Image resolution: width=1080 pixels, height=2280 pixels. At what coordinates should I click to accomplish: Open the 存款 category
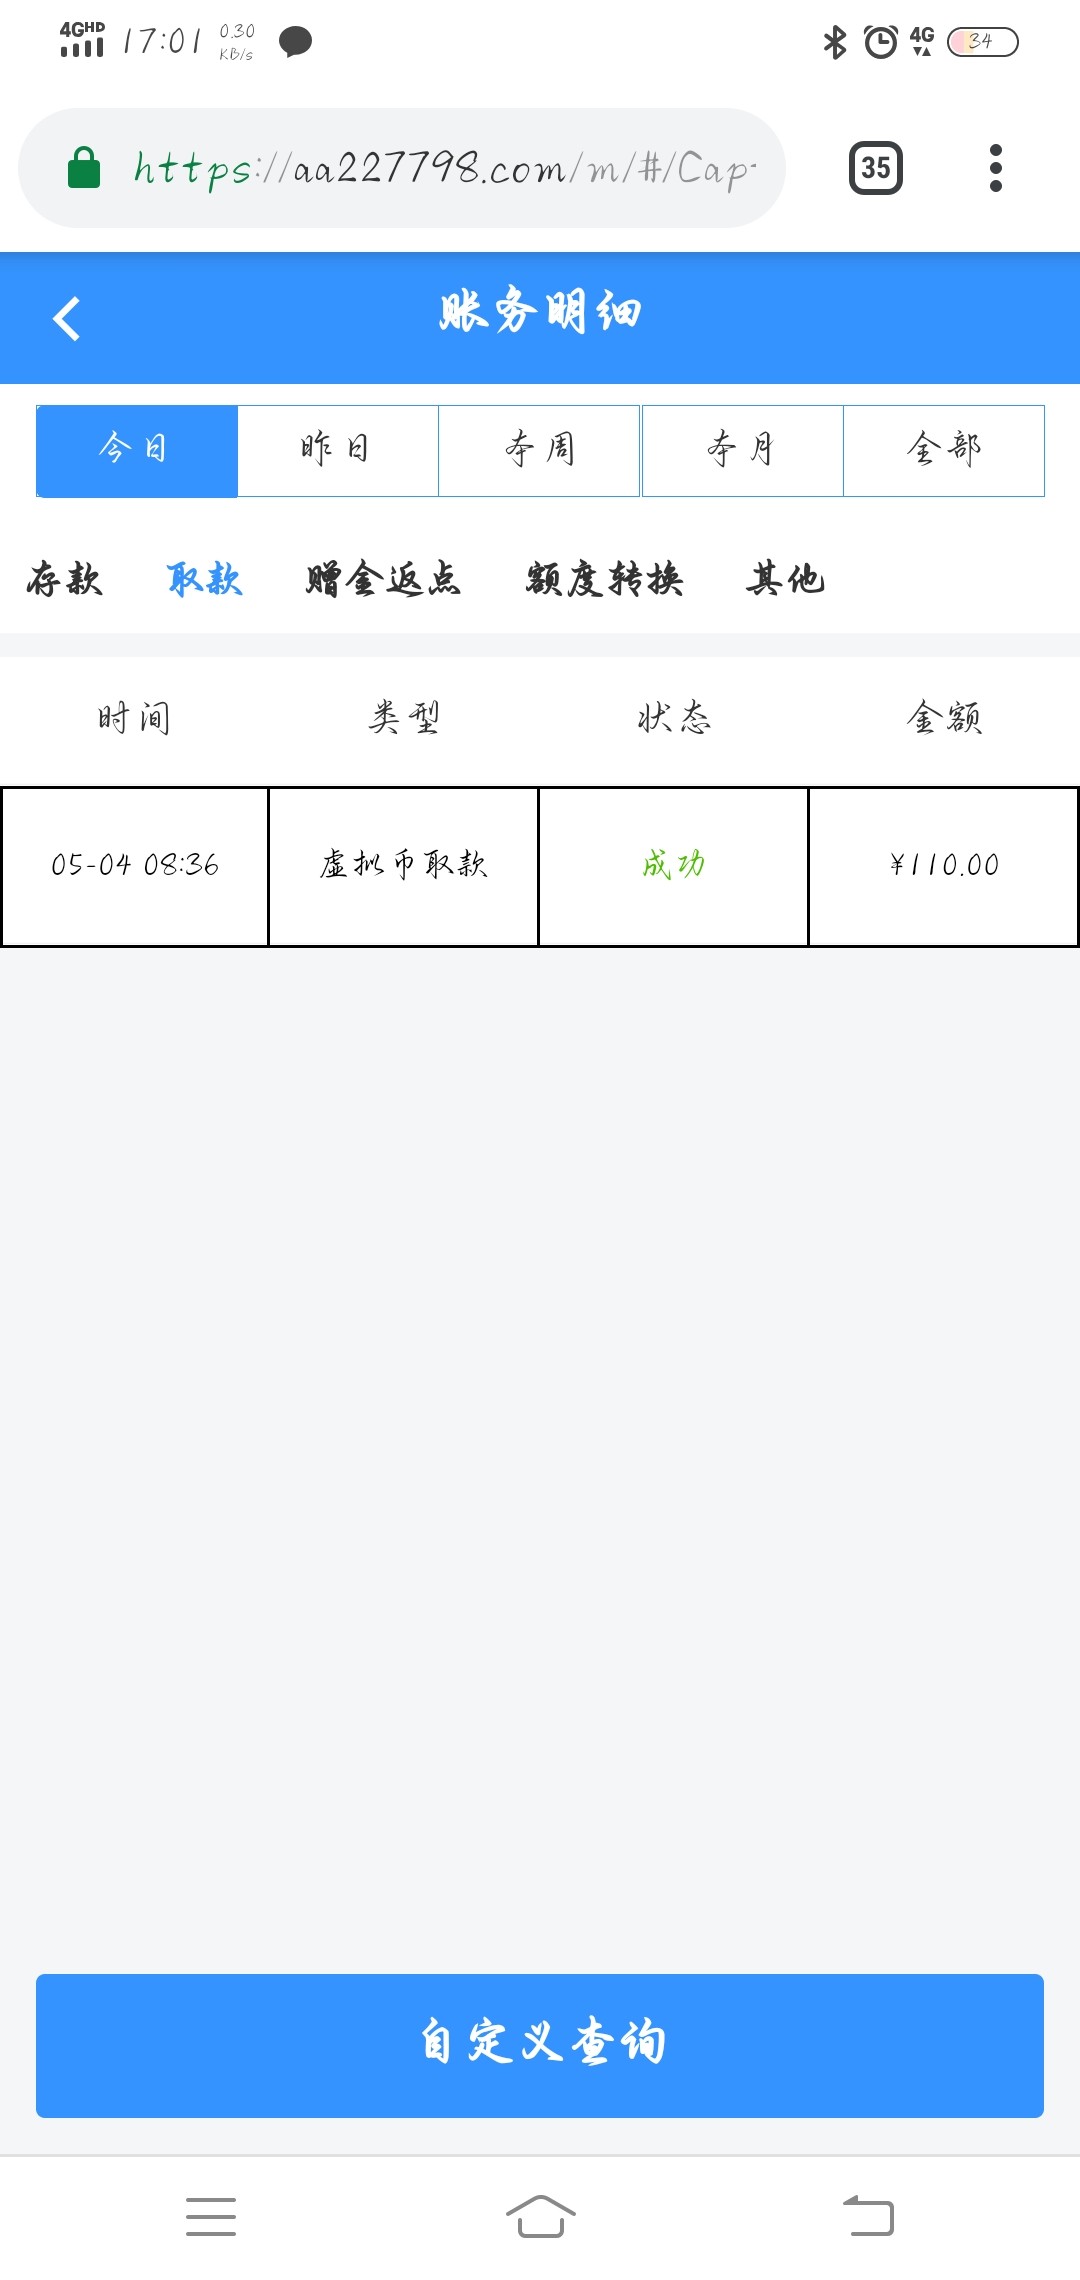tap(65, 579)
